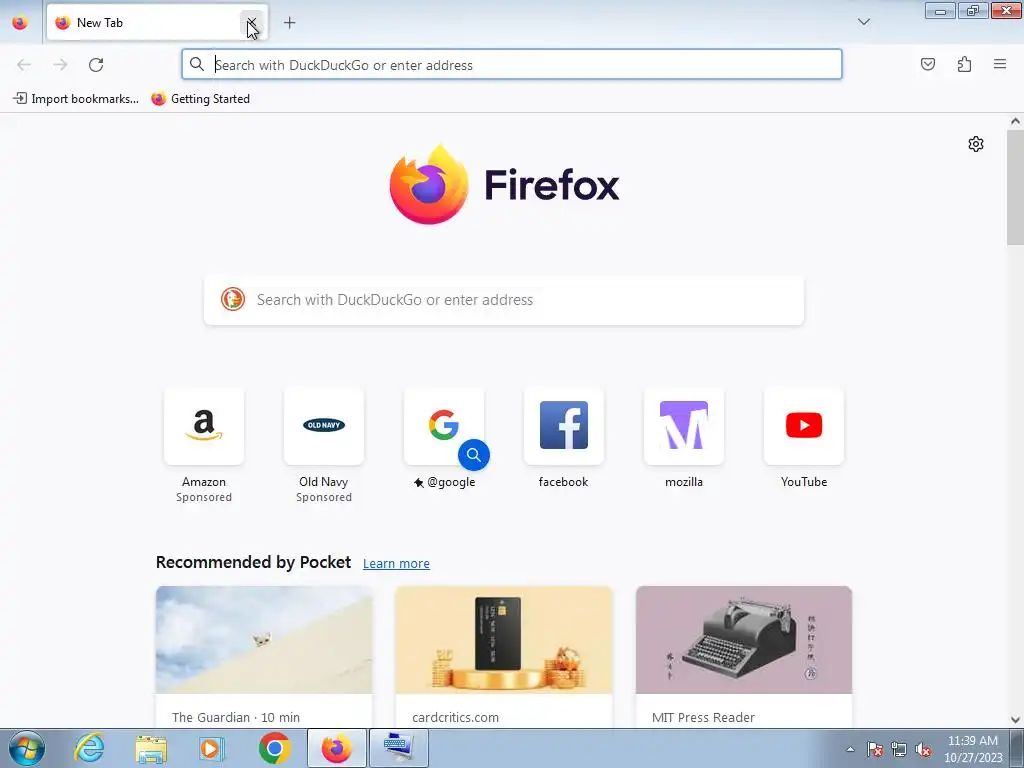Image resolution: width=1024 pixels, height=768 pixels.
Task: Open the Firefox application menu
Action: [x=1000, y=64]
